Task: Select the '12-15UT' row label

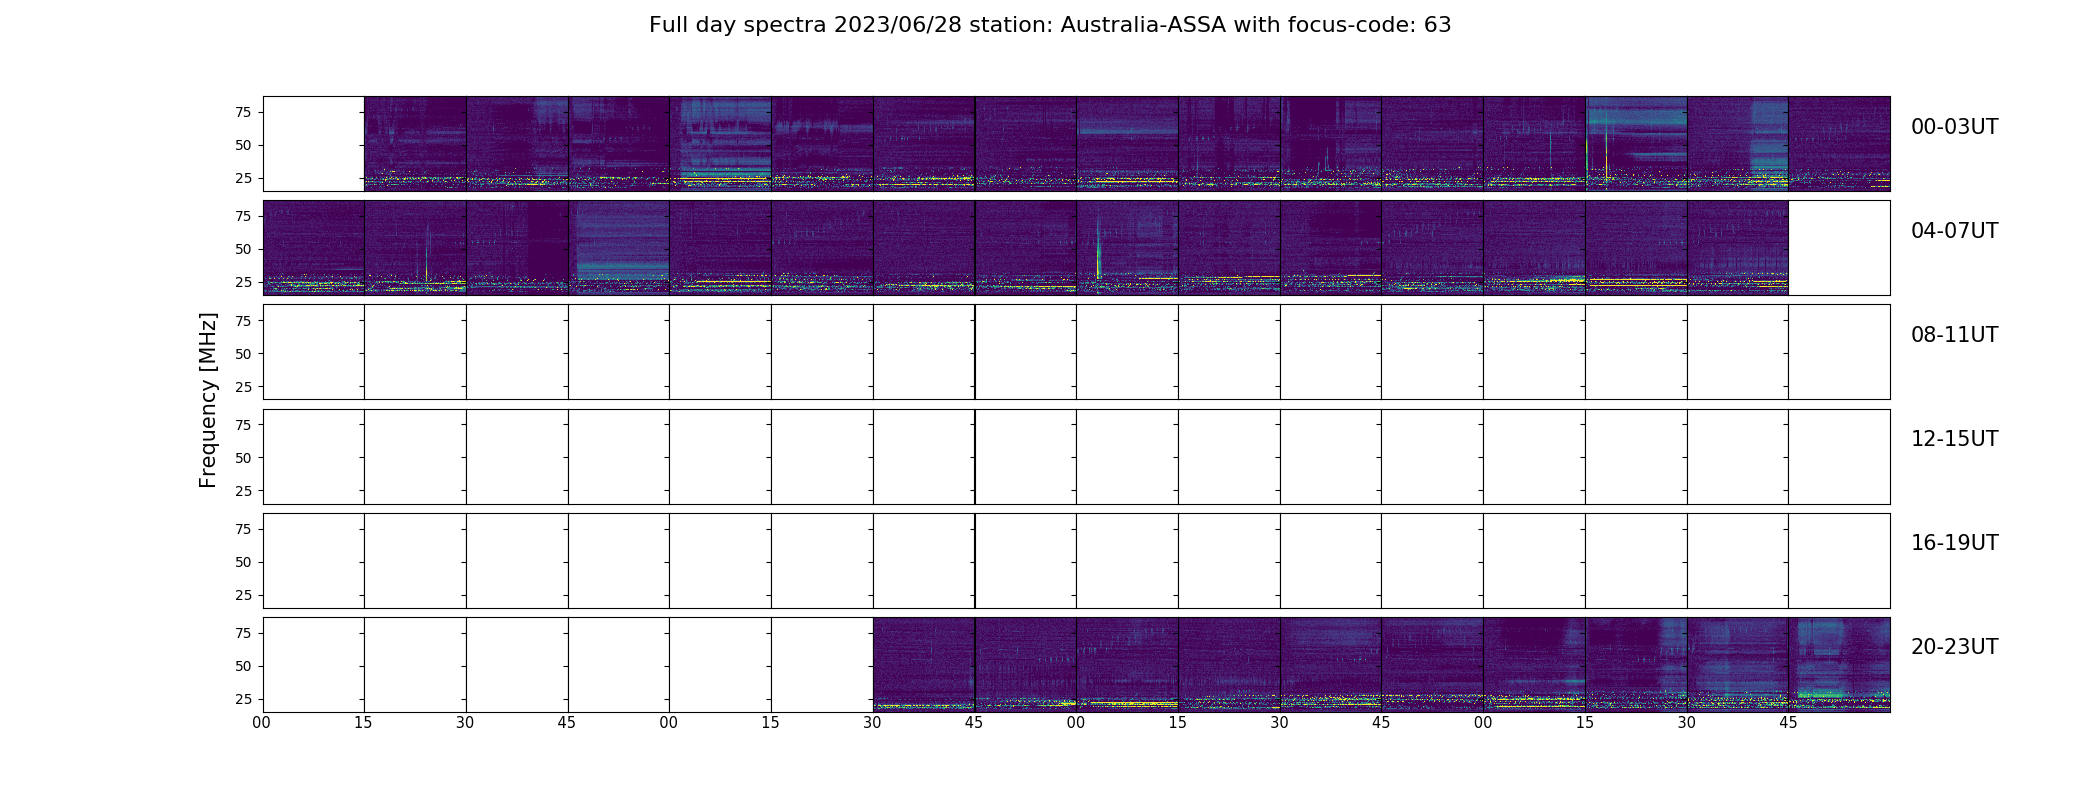Action: tap(1954, 439)
